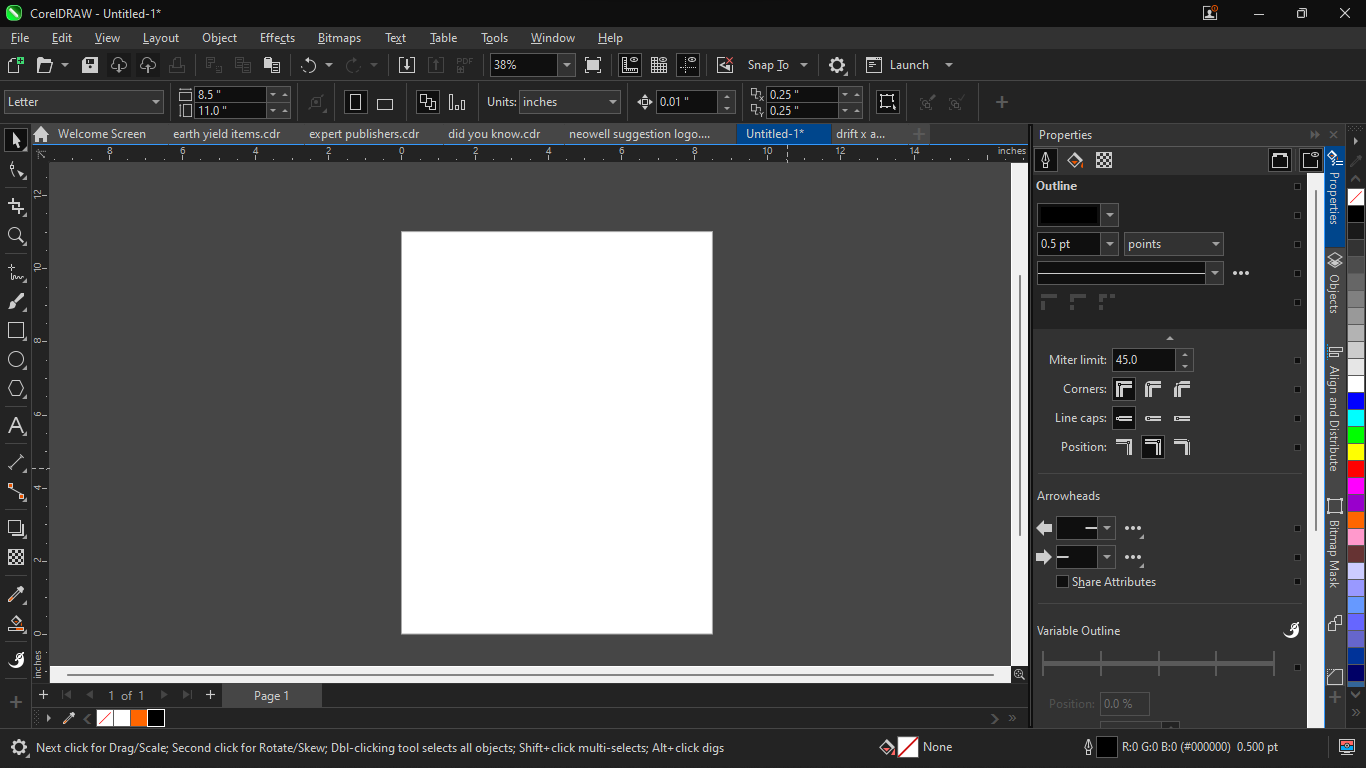Viewport: 1366px width, 768px height.
Task: Select the Transparency tool
Action: [16, 557]
